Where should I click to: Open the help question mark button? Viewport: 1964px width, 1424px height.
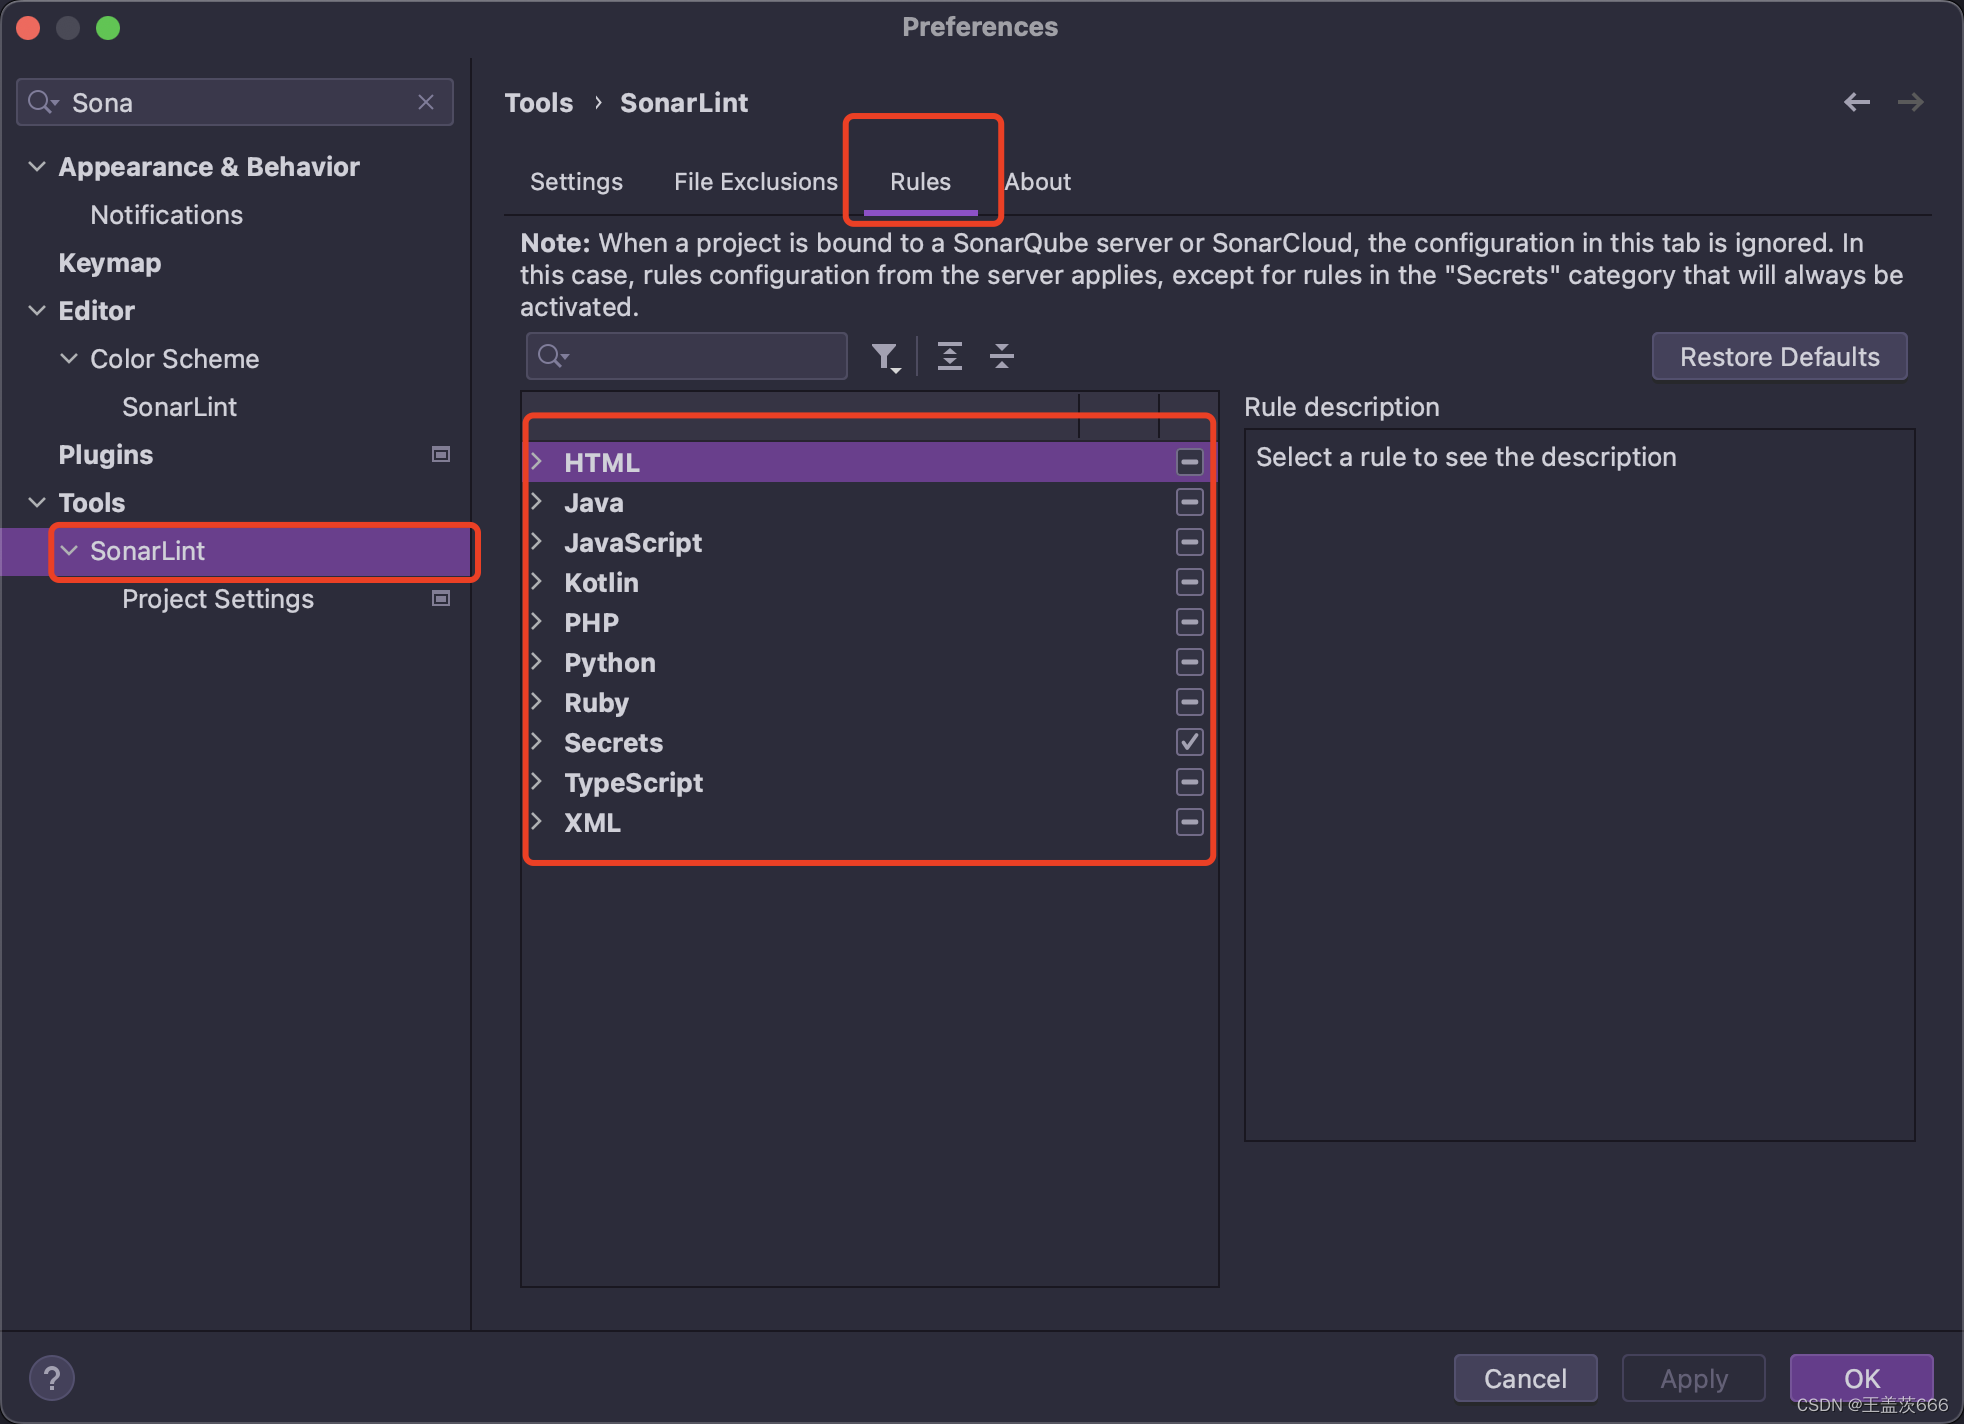[52, 1378]
